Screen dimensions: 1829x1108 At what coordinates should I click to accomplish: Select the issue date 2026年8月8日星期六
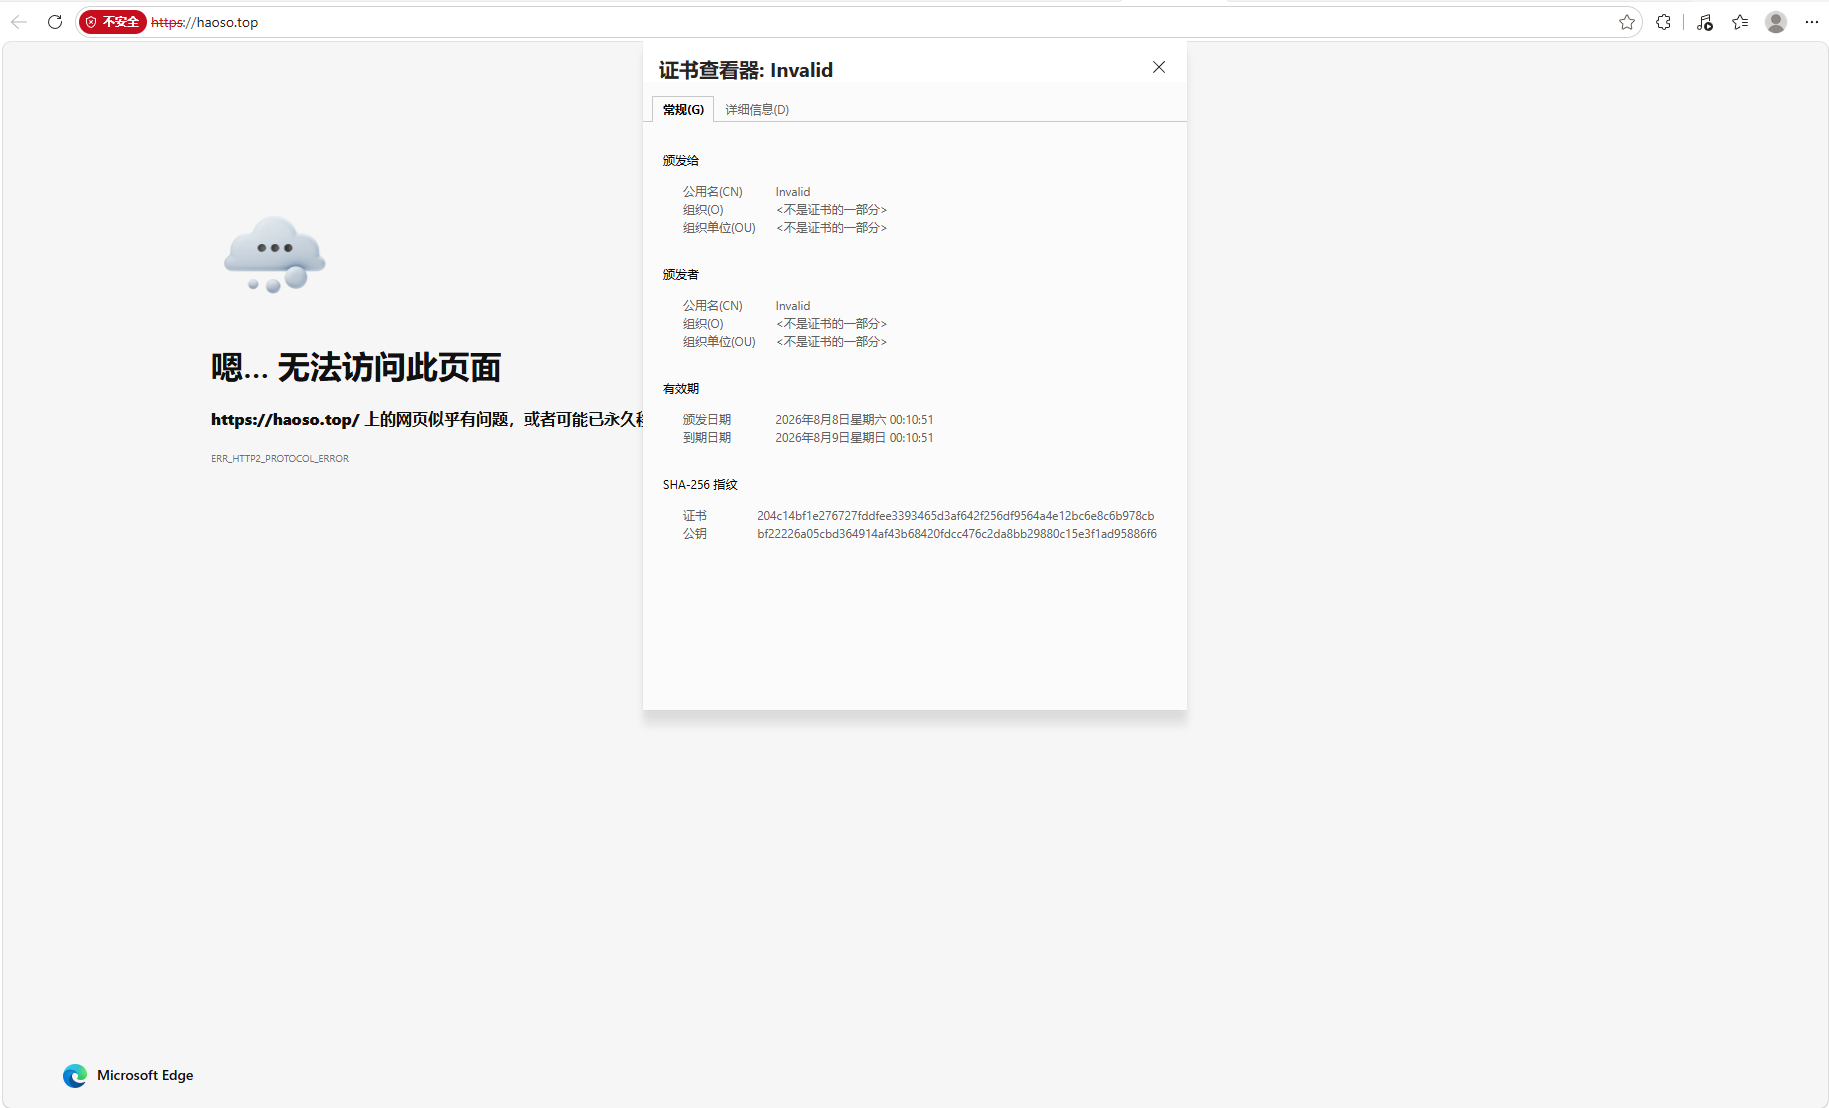pyautogui.click(x=854, y=420)
